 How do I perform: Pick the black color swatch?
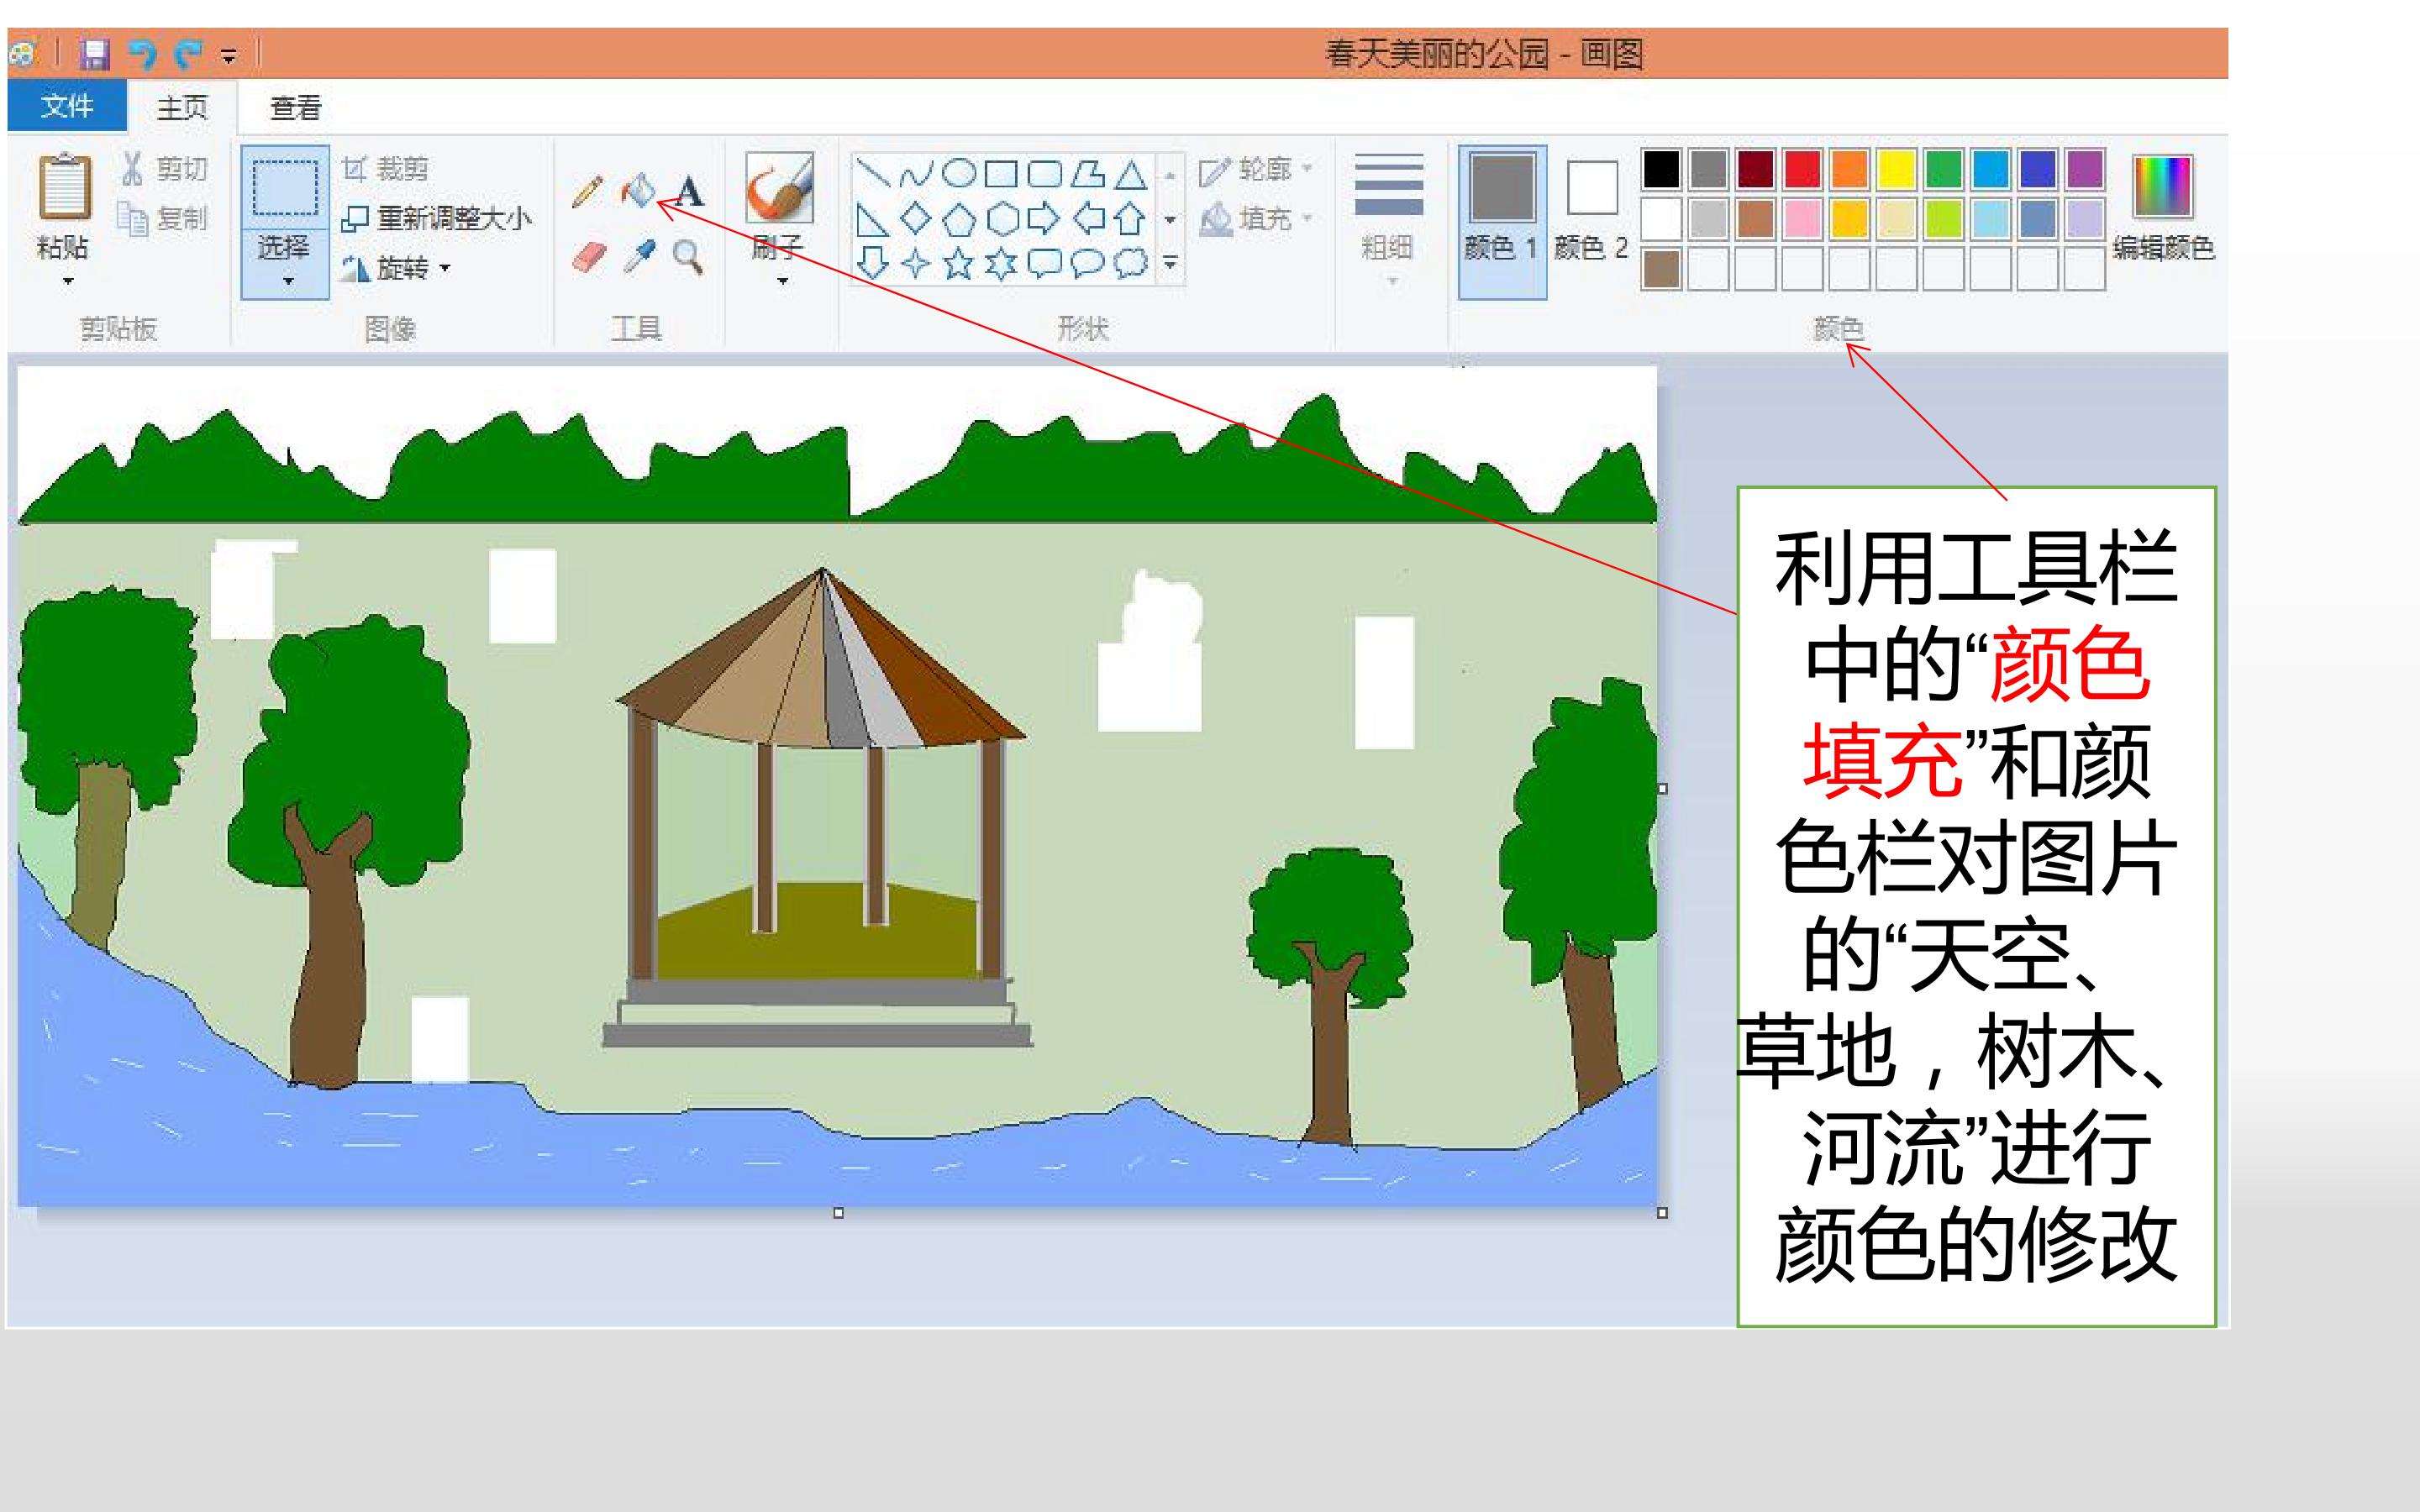coord(1661,170)
